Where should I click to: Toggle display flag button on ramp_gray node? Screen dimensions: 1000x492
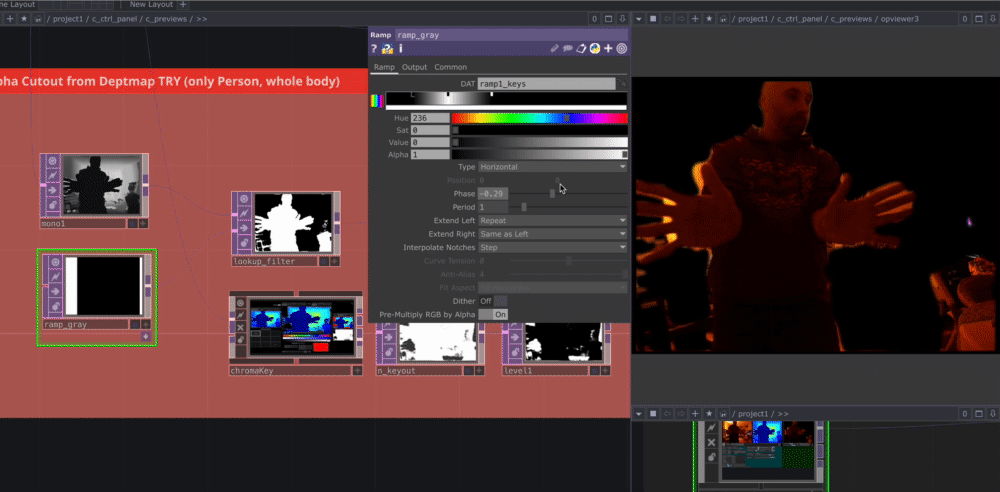(135, 324)
